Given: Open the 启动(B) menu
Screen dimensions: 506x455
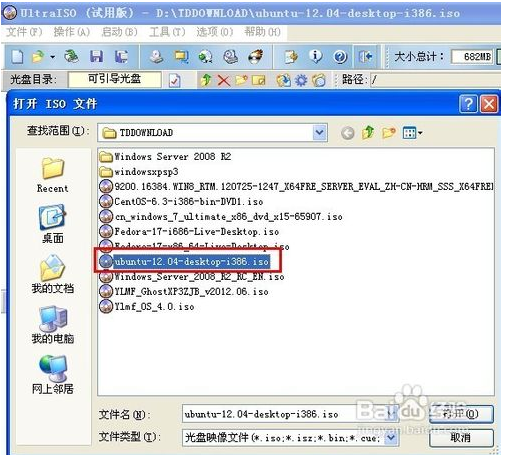Looking at the screenshot, I should coord(119,32).
